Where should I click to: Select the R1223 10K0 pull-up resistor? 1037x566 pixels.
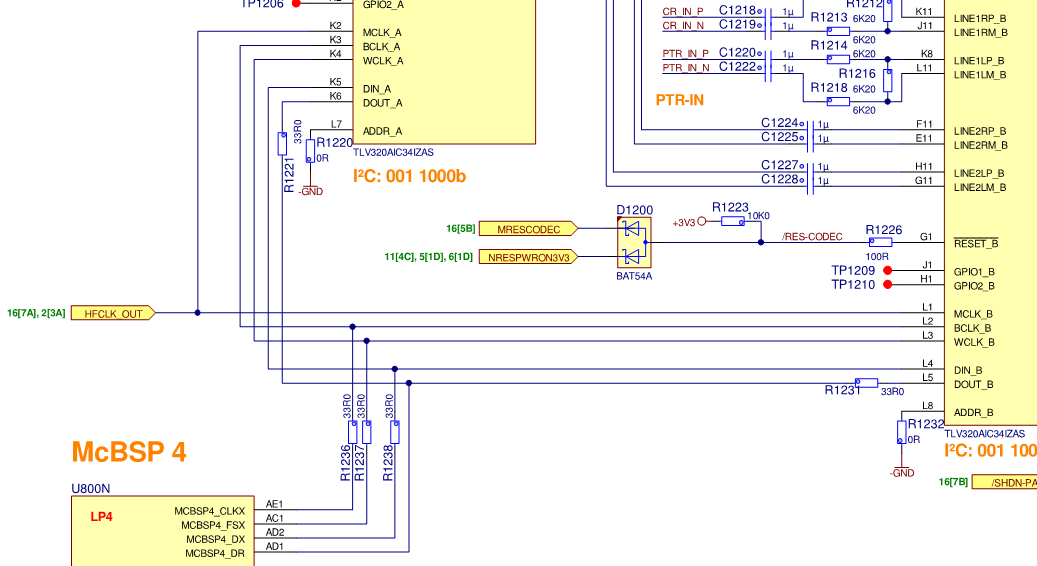(x=733, y=222)
